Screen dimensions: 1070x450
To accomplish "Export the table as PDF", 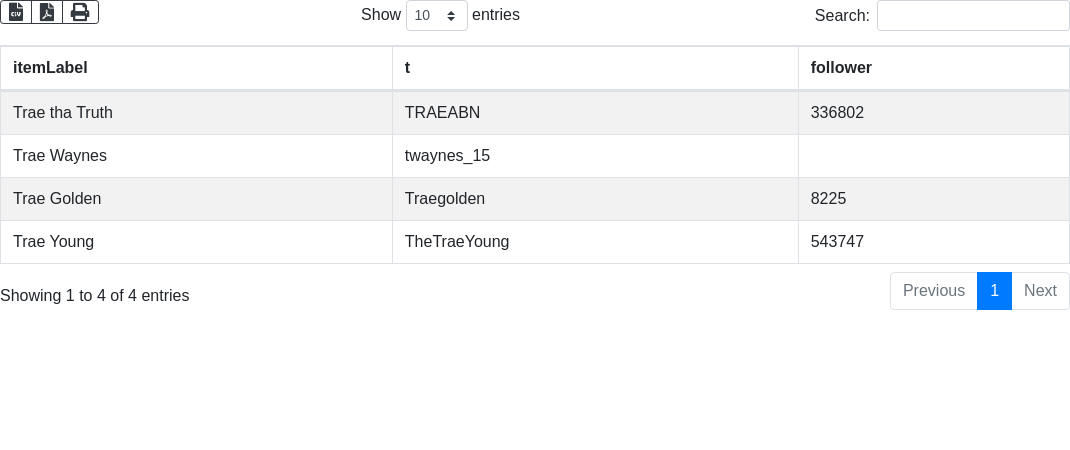I will (x=47, y=12).
